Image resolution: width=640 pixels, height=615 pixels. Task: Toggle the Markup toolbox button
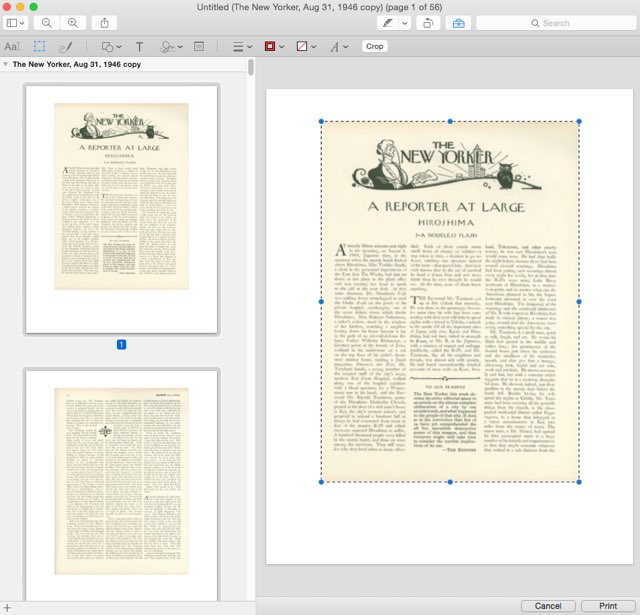point(458,23)
